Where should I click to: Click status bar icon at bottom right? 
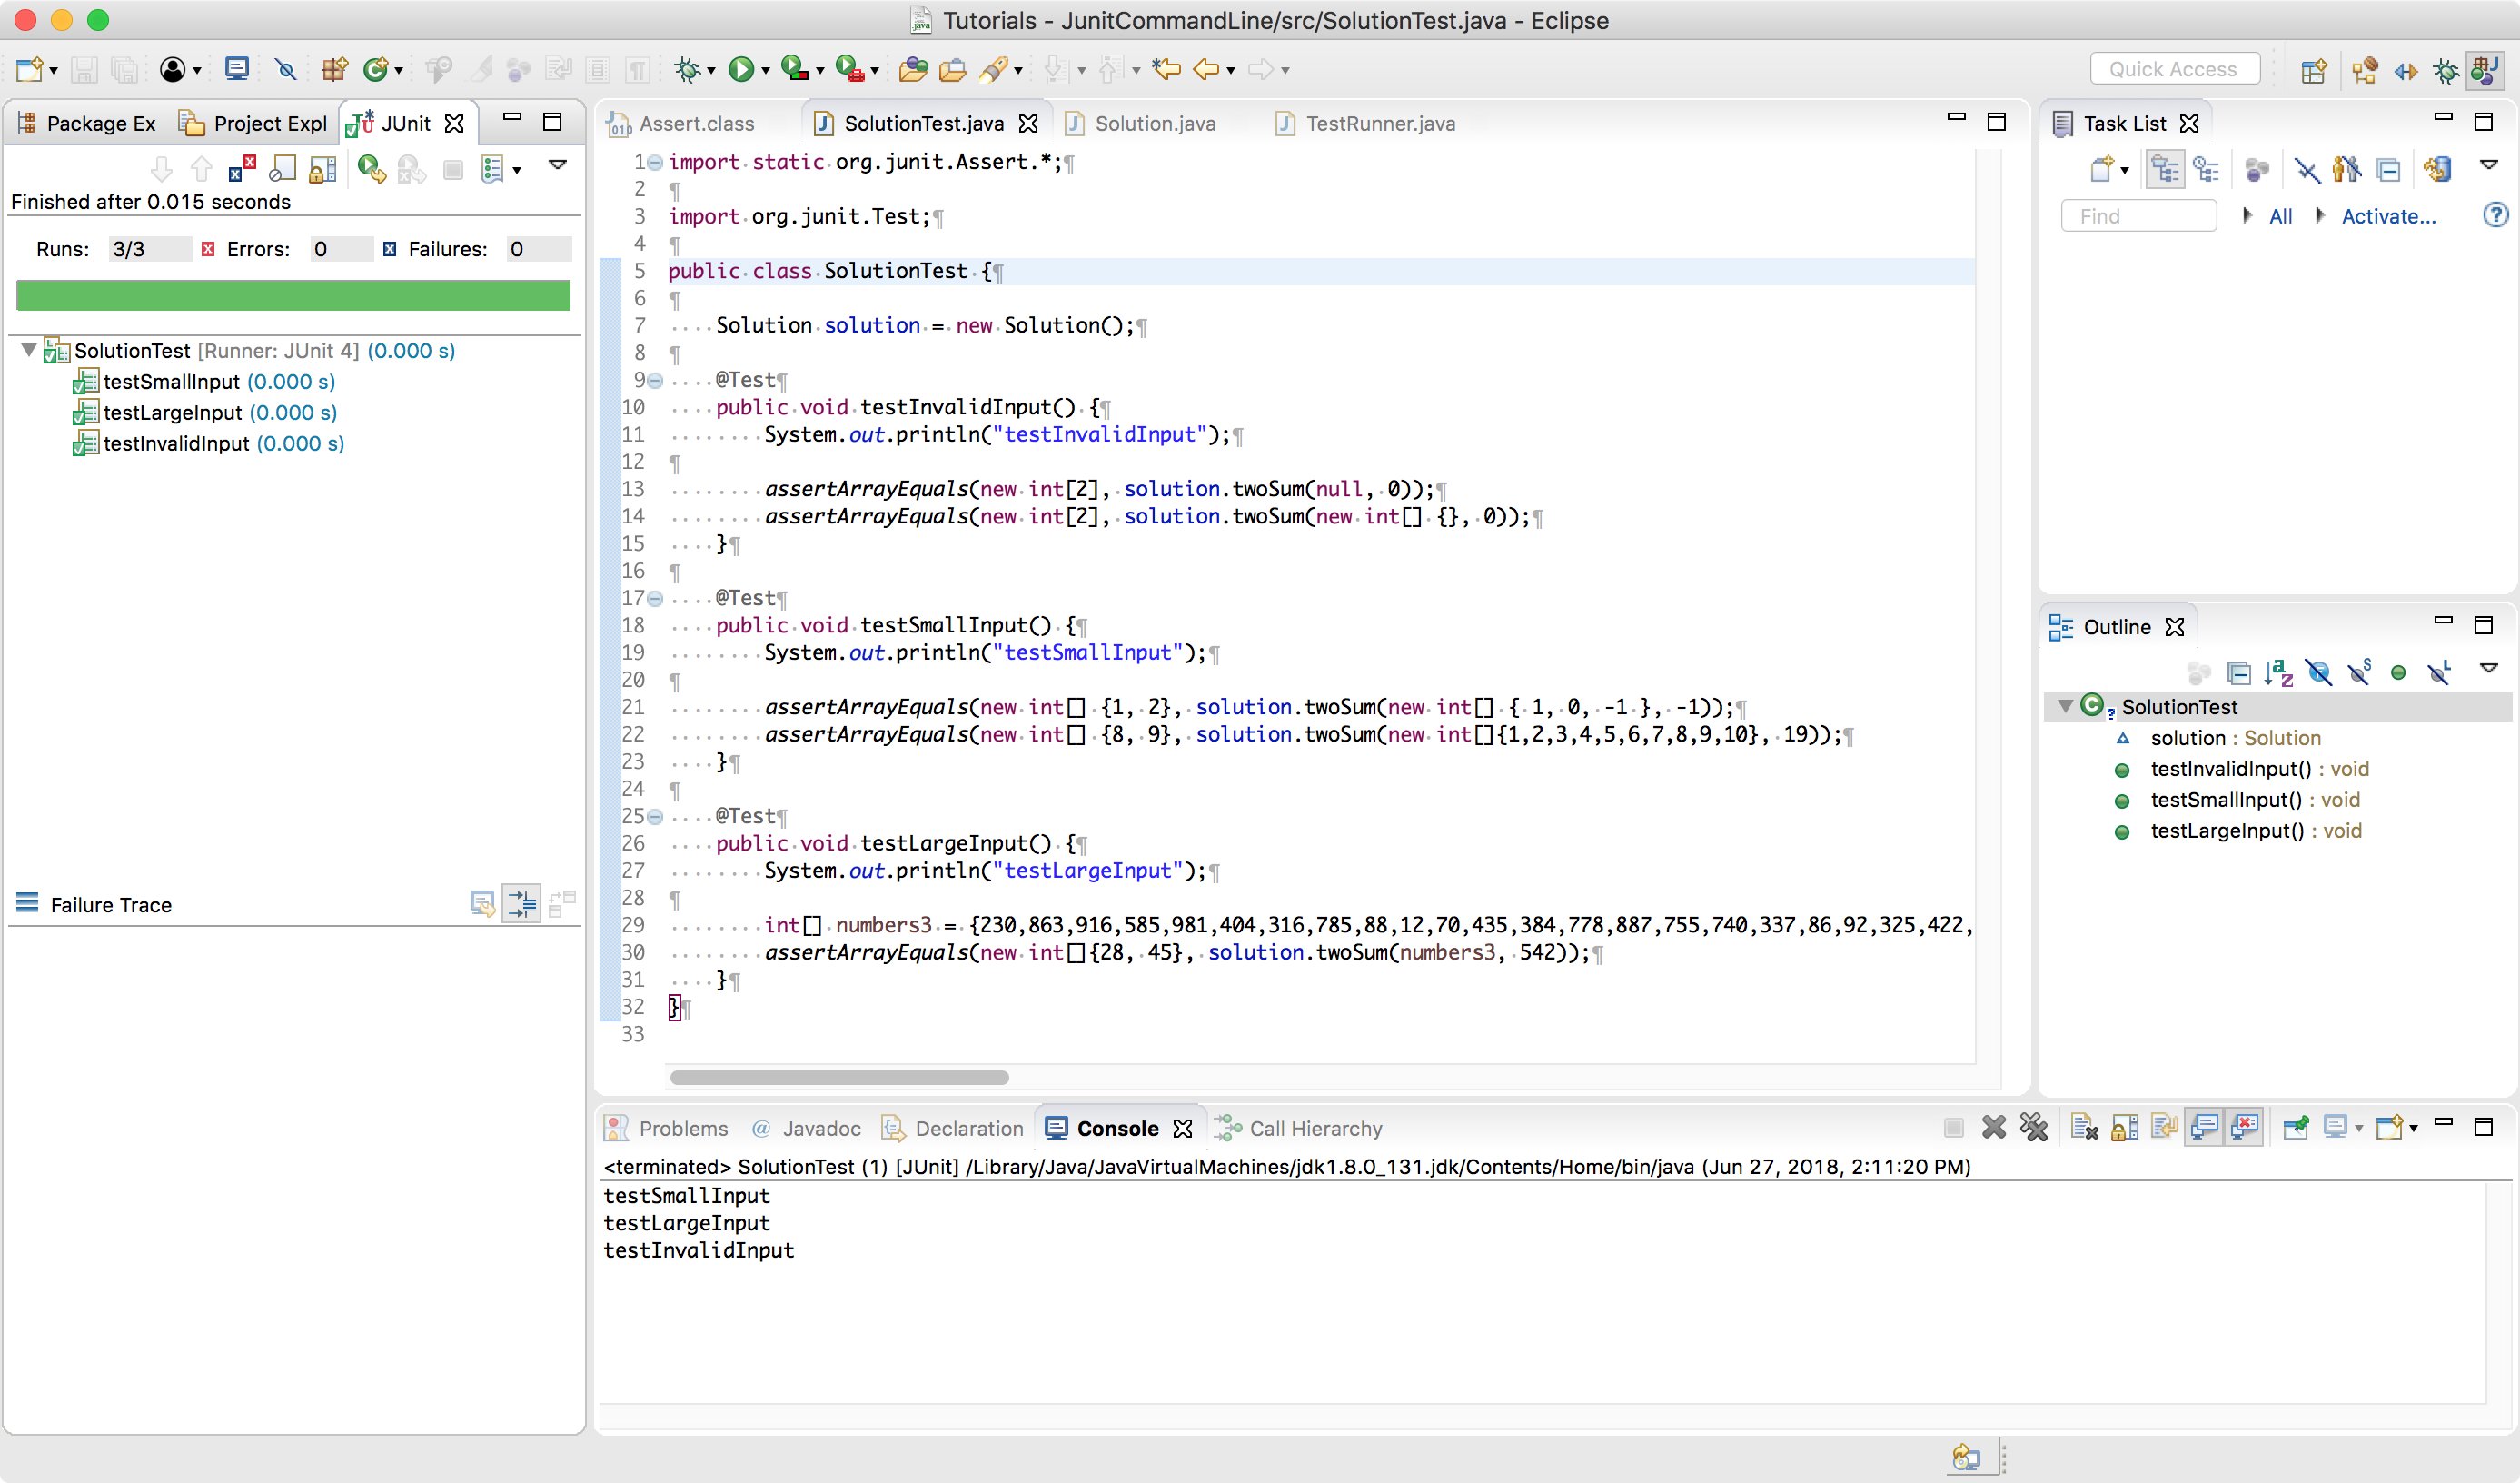tap(1966, 1456)
